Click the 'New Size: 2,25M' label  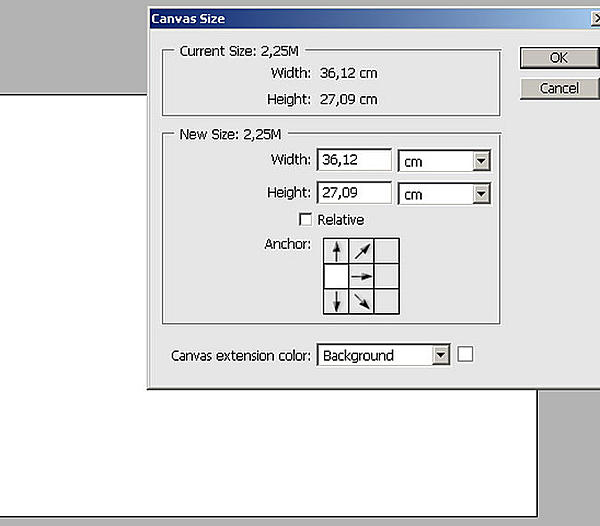point(230,134)
